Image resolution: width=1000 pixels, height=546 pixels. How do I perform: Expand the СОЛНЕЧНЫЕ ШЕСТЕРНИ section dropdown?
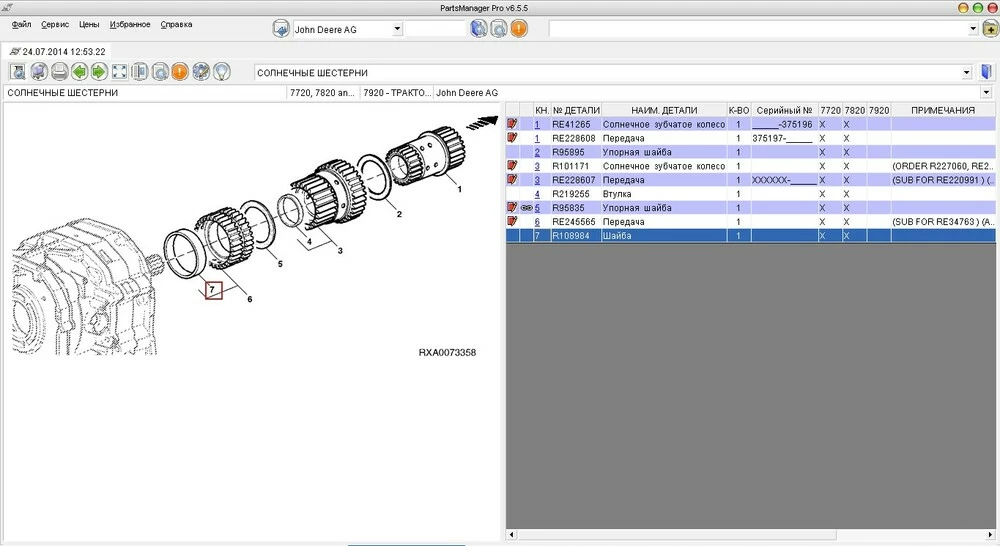(966, 73)
